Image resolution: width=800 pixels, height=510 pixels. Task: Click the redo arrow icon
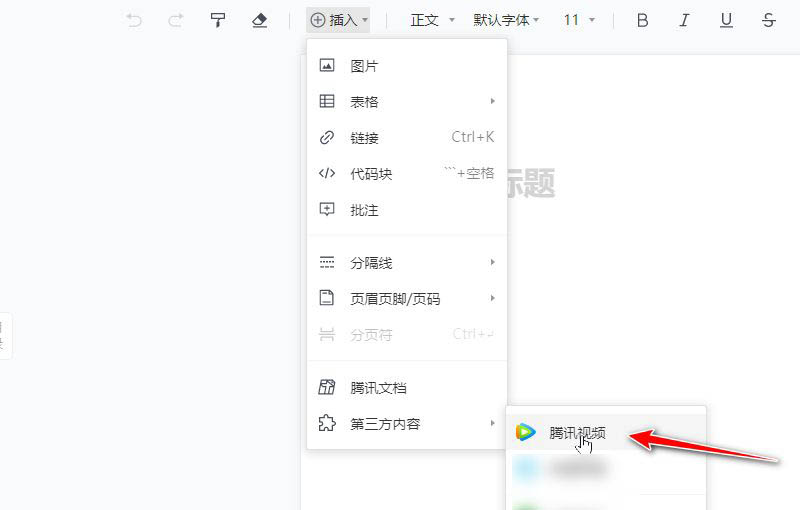tap(176, 20)
